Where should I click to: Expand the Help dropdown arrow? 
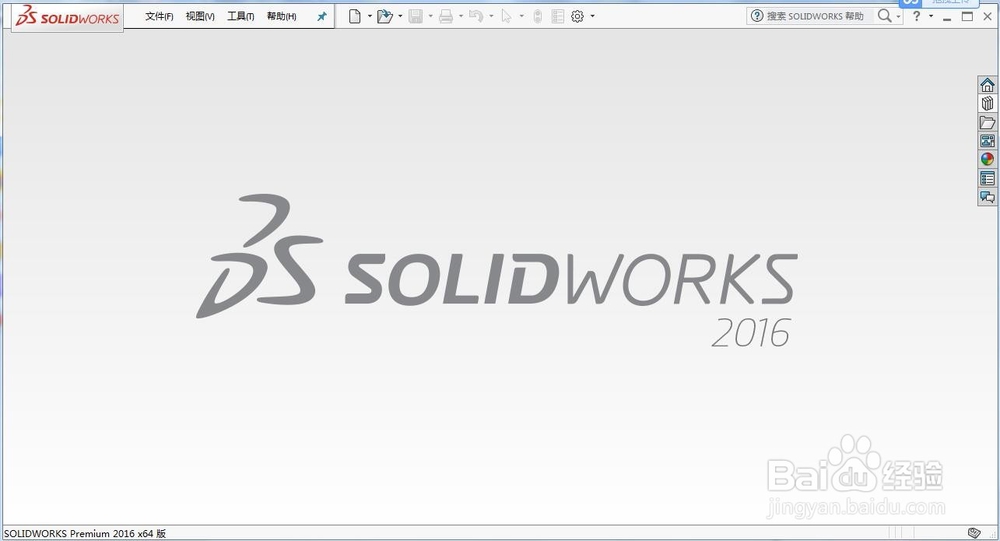click(x=931, y=17)
